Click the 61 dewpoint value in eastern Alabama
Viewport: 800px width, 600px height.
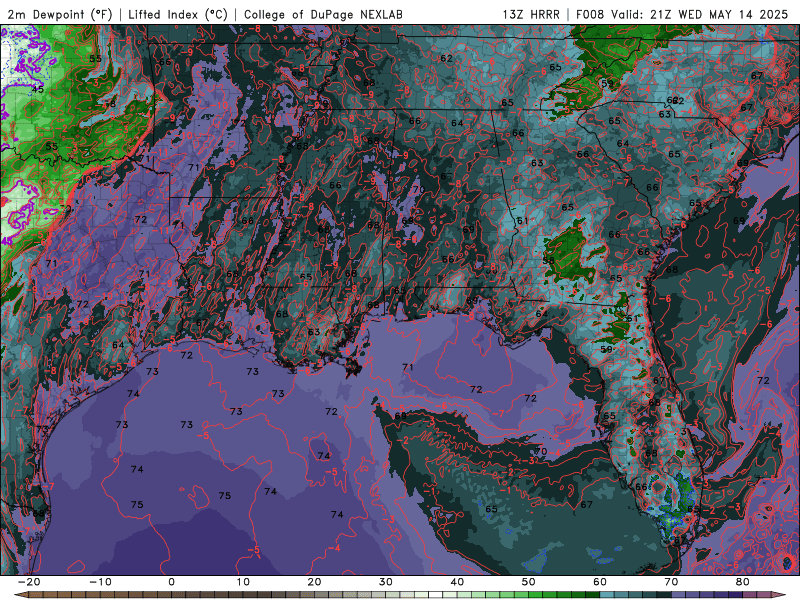[x=522, y=221]
